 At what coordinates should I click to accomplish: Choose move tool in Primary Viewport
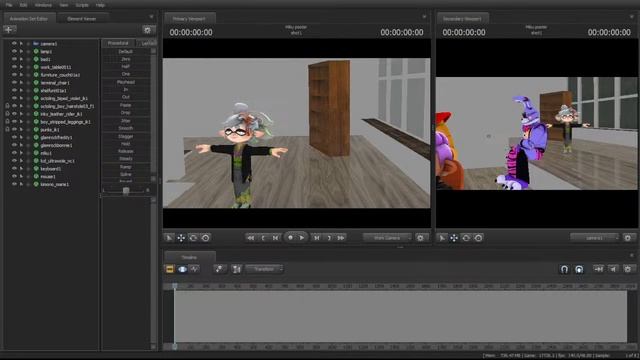181,238
